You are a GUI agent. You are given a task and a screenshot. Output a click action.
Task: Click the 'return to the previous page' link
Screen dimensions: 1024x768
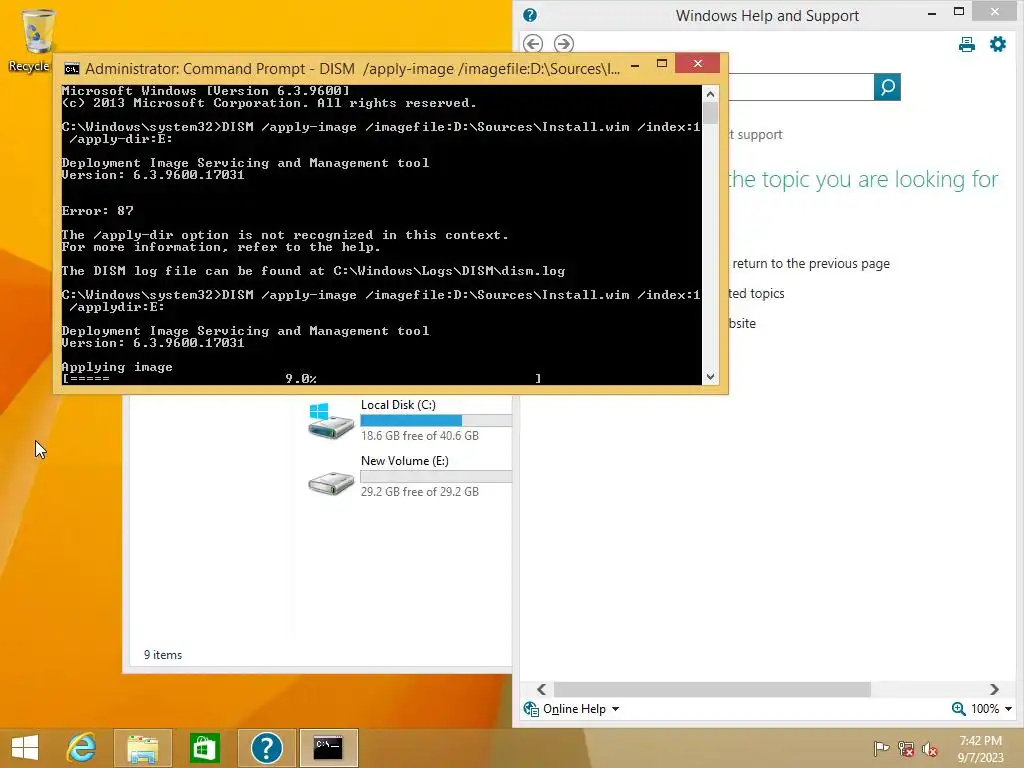point(811,264)
